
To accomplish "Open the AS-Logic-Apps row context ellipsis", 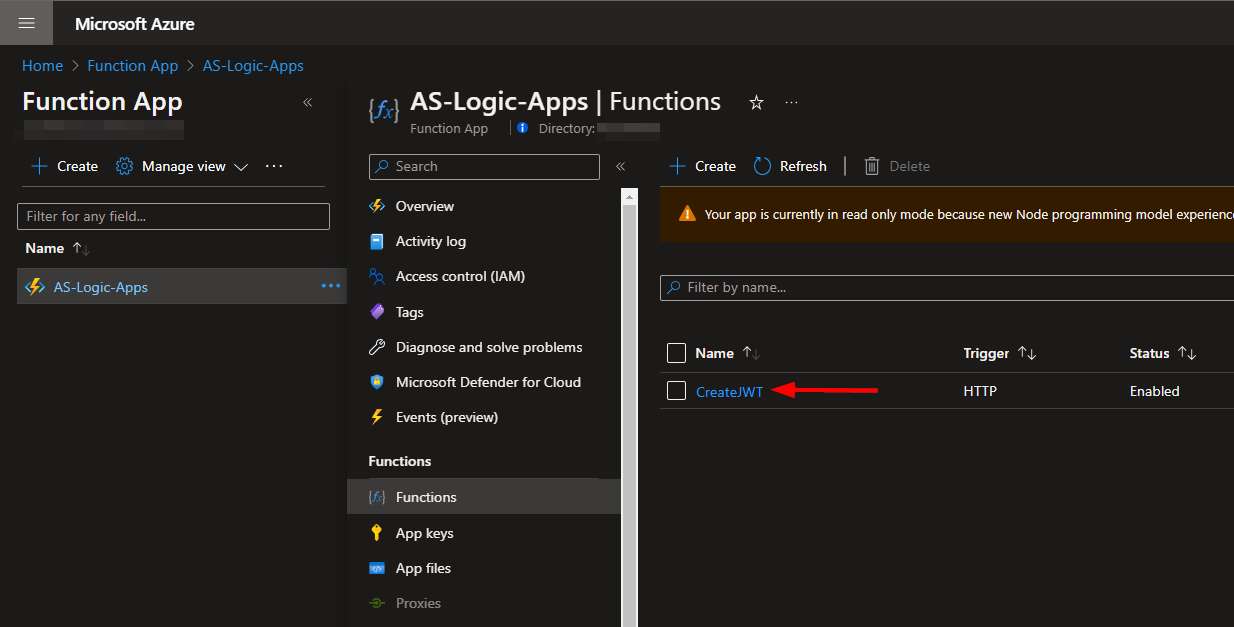I will click(330, 287).
